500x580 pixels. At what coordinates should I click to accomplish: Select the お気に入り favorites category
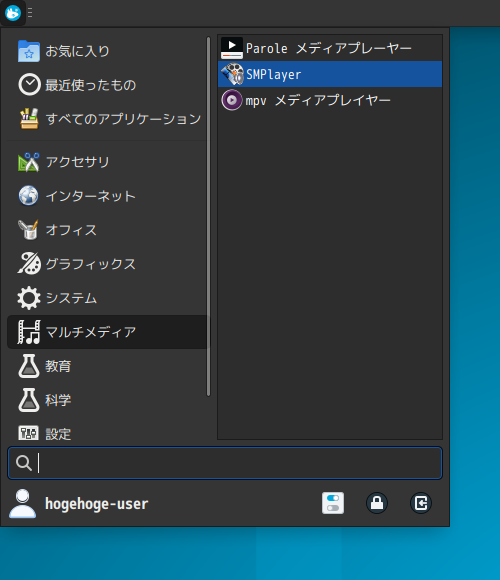[107, 51]
